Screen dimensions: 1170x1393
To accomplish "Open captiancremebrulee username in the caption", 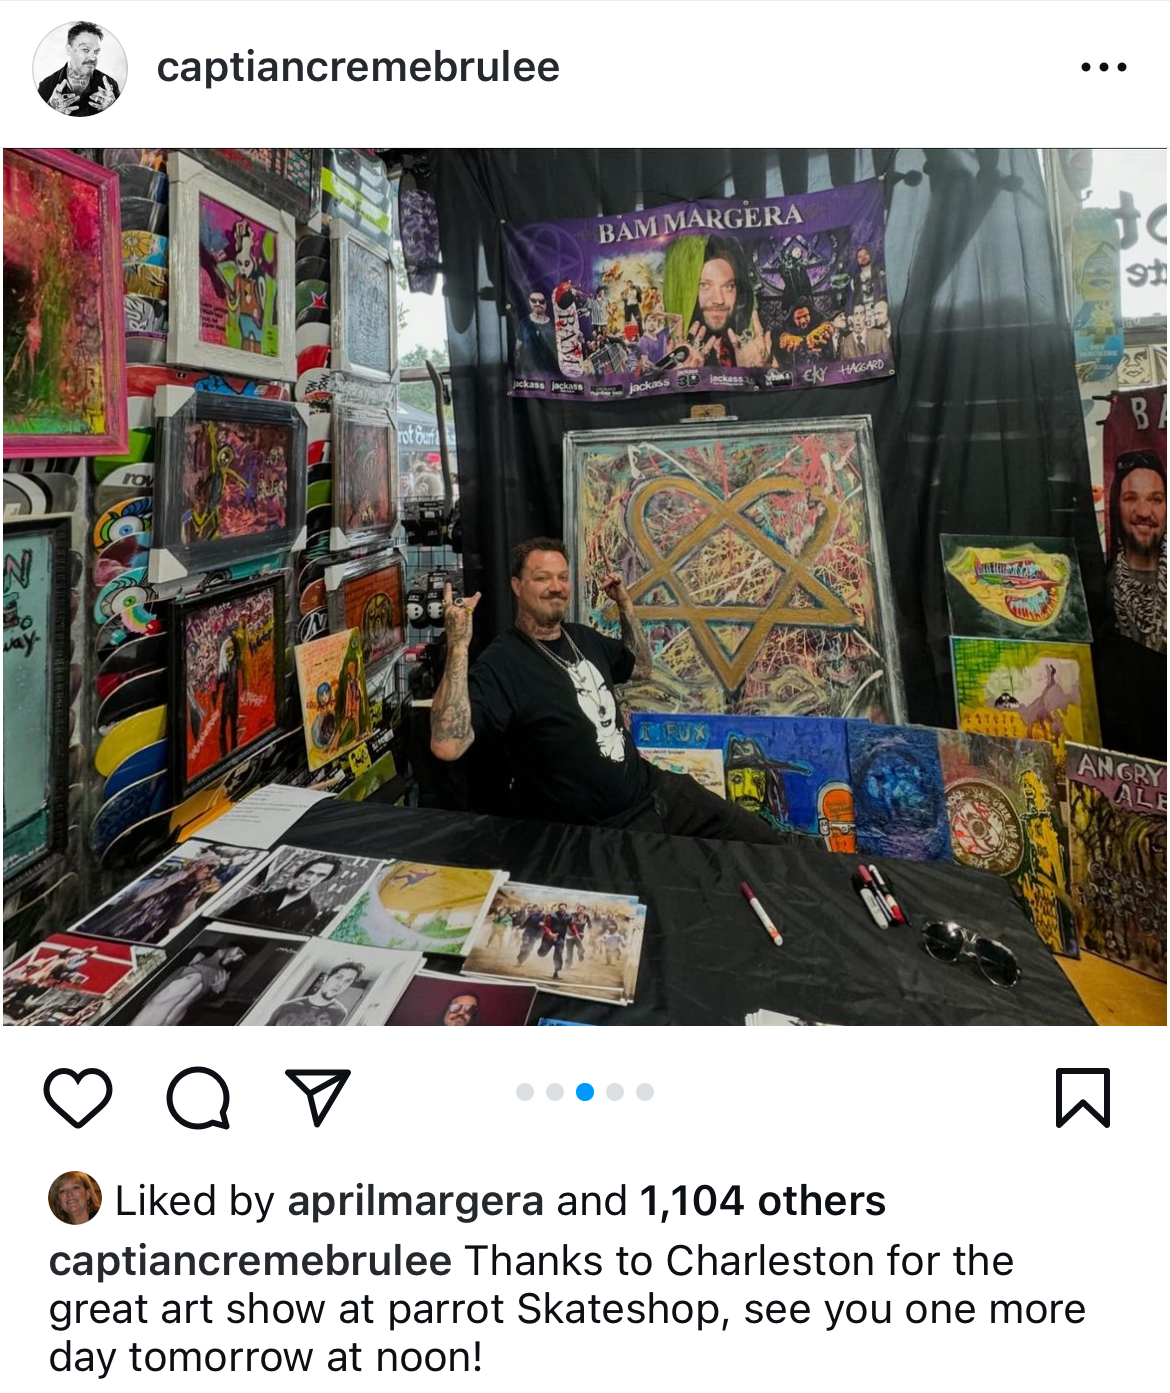I will tap(250, 1261).
